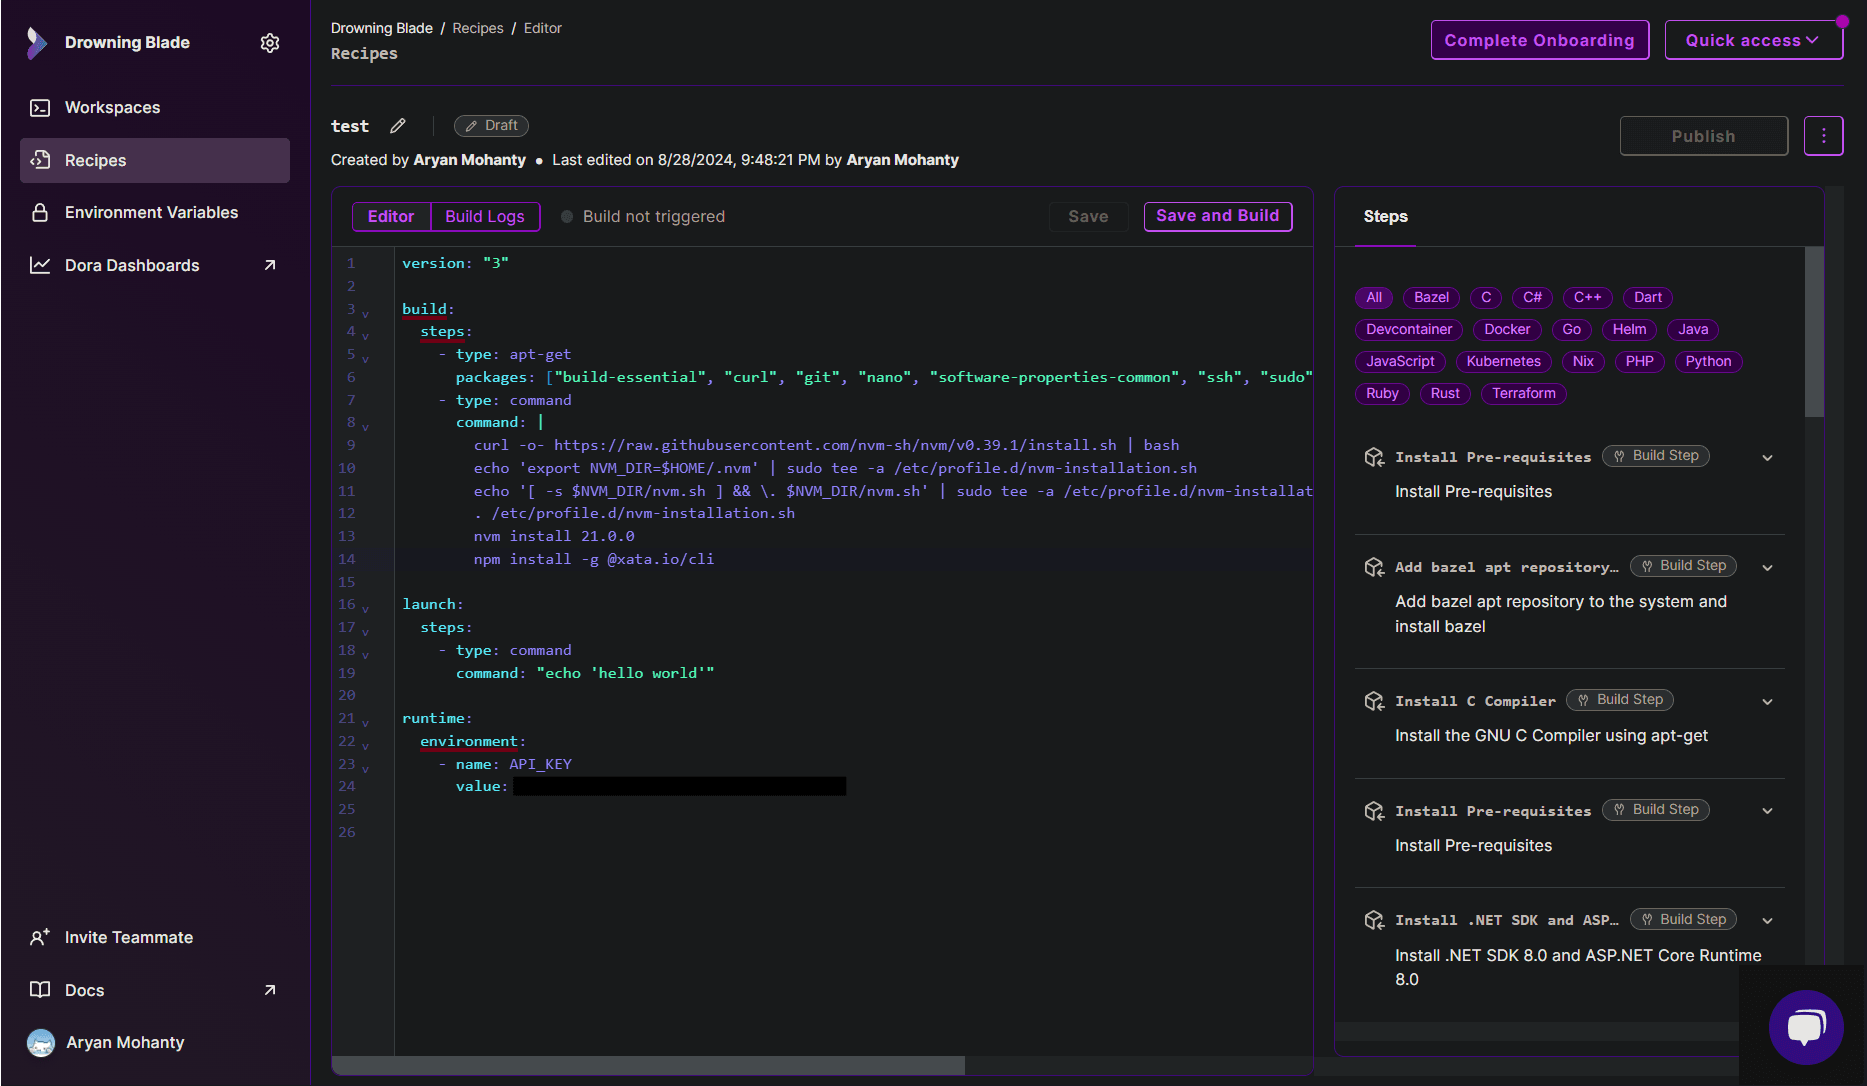The width and height of the screenshot is (1867, 1086).
Task: Open the chat support bubble
Action: tap(1806, 1027)
